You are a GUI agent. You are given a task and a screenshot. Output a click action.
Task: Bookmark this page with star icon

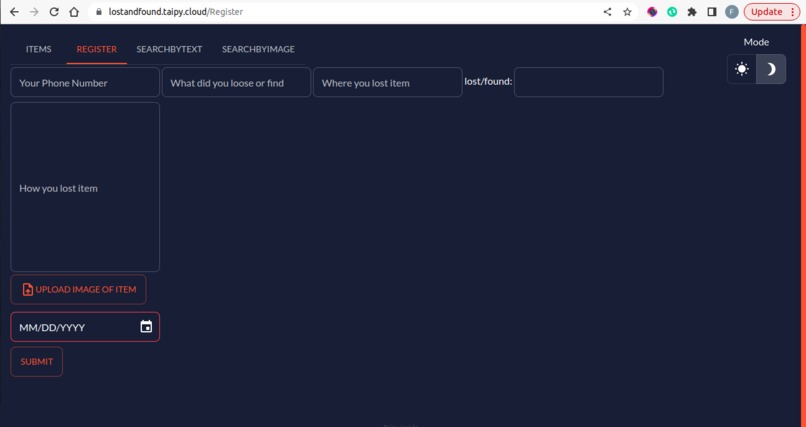click(627, 12)
